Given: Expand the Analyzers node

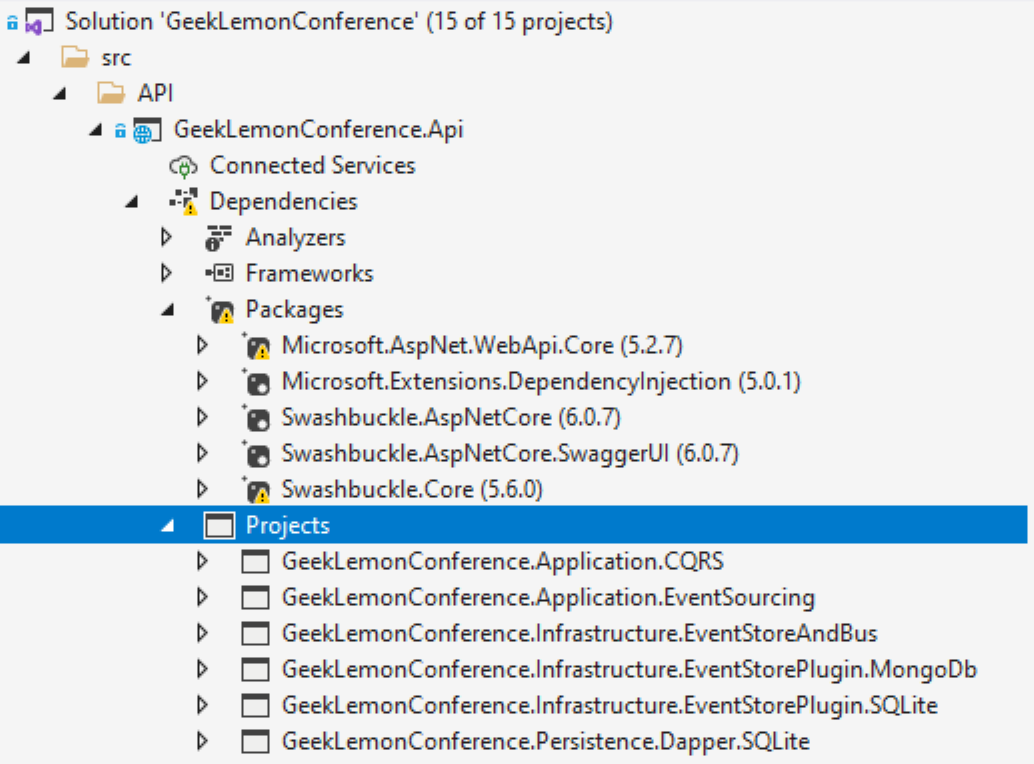Looking at the screenshot, I should point(166,237).
